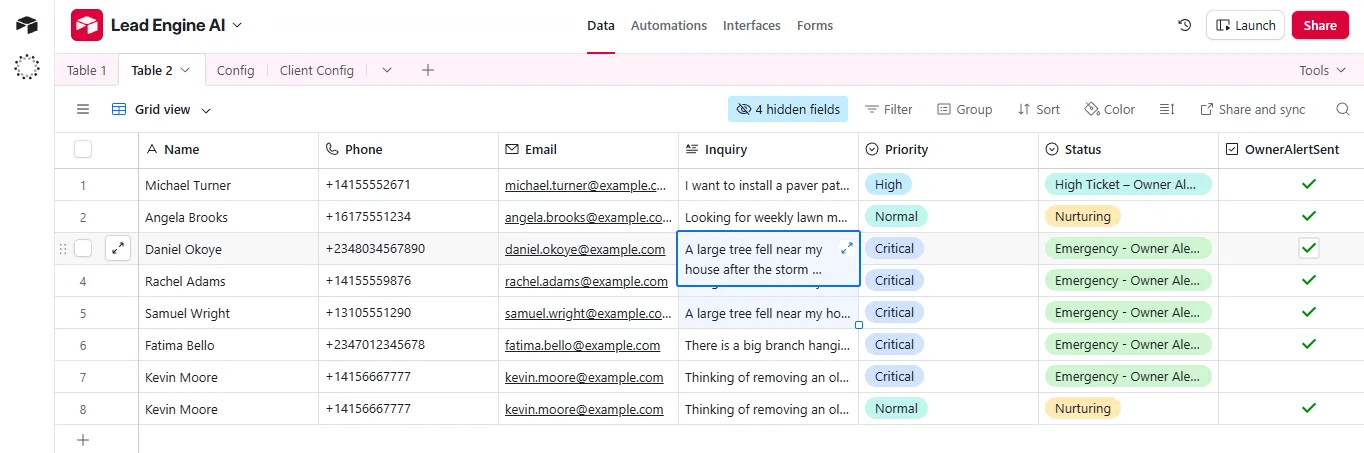Open the Filter tool

pos(888,109)
